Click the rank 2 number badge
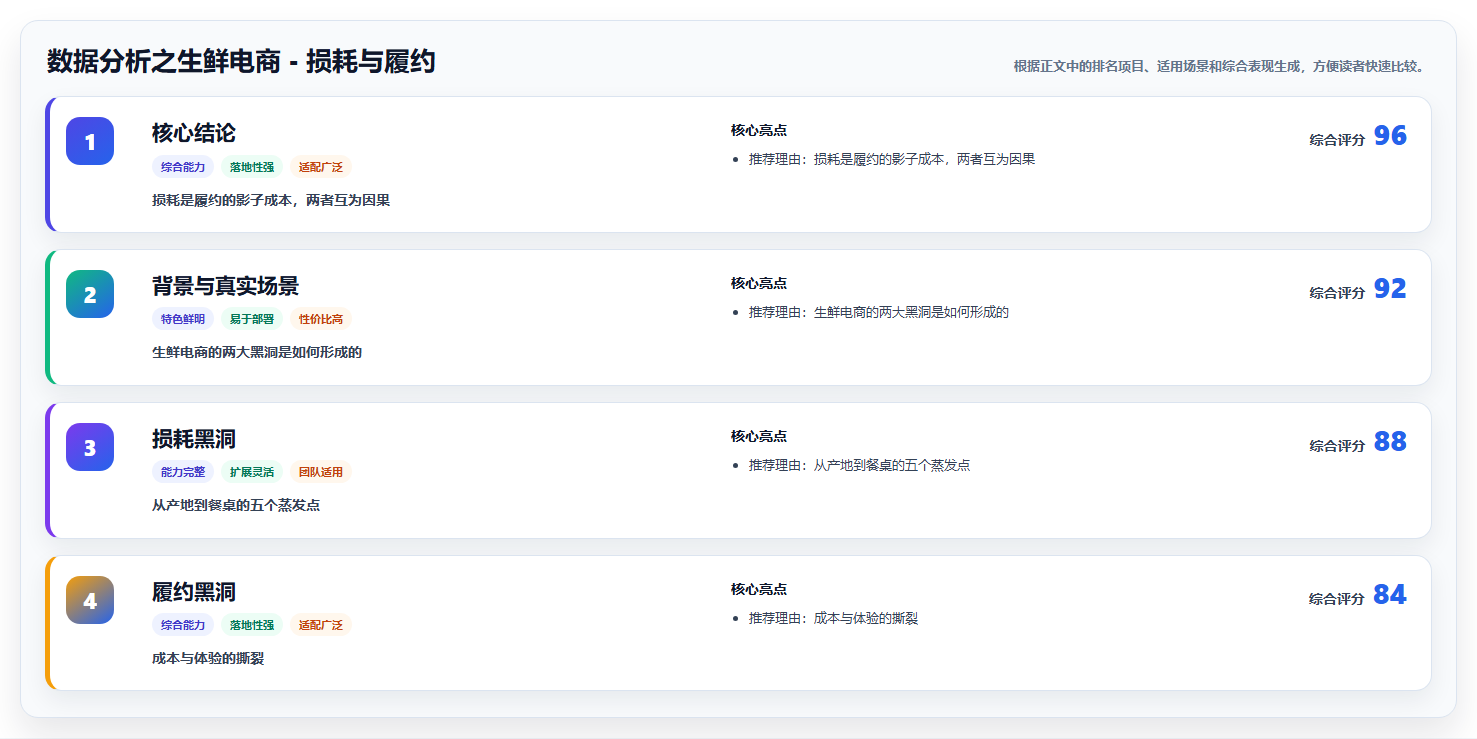 click(90, 294)
